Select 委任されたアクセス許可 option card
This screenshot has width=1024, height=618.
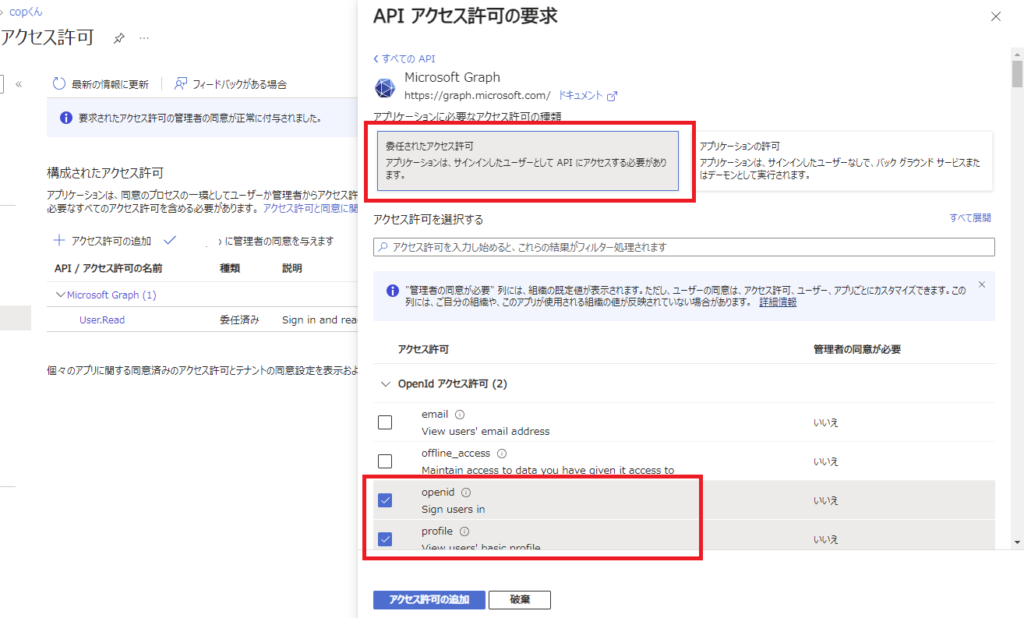pyautogui.click(x=528, y=161)
